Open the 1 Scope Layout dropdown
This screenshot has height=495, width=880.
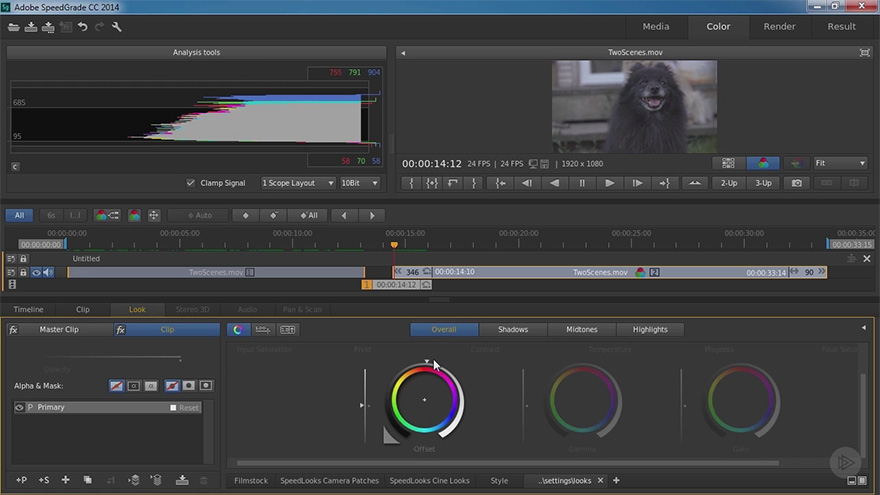pyautogui.click(x=298, y=183)
